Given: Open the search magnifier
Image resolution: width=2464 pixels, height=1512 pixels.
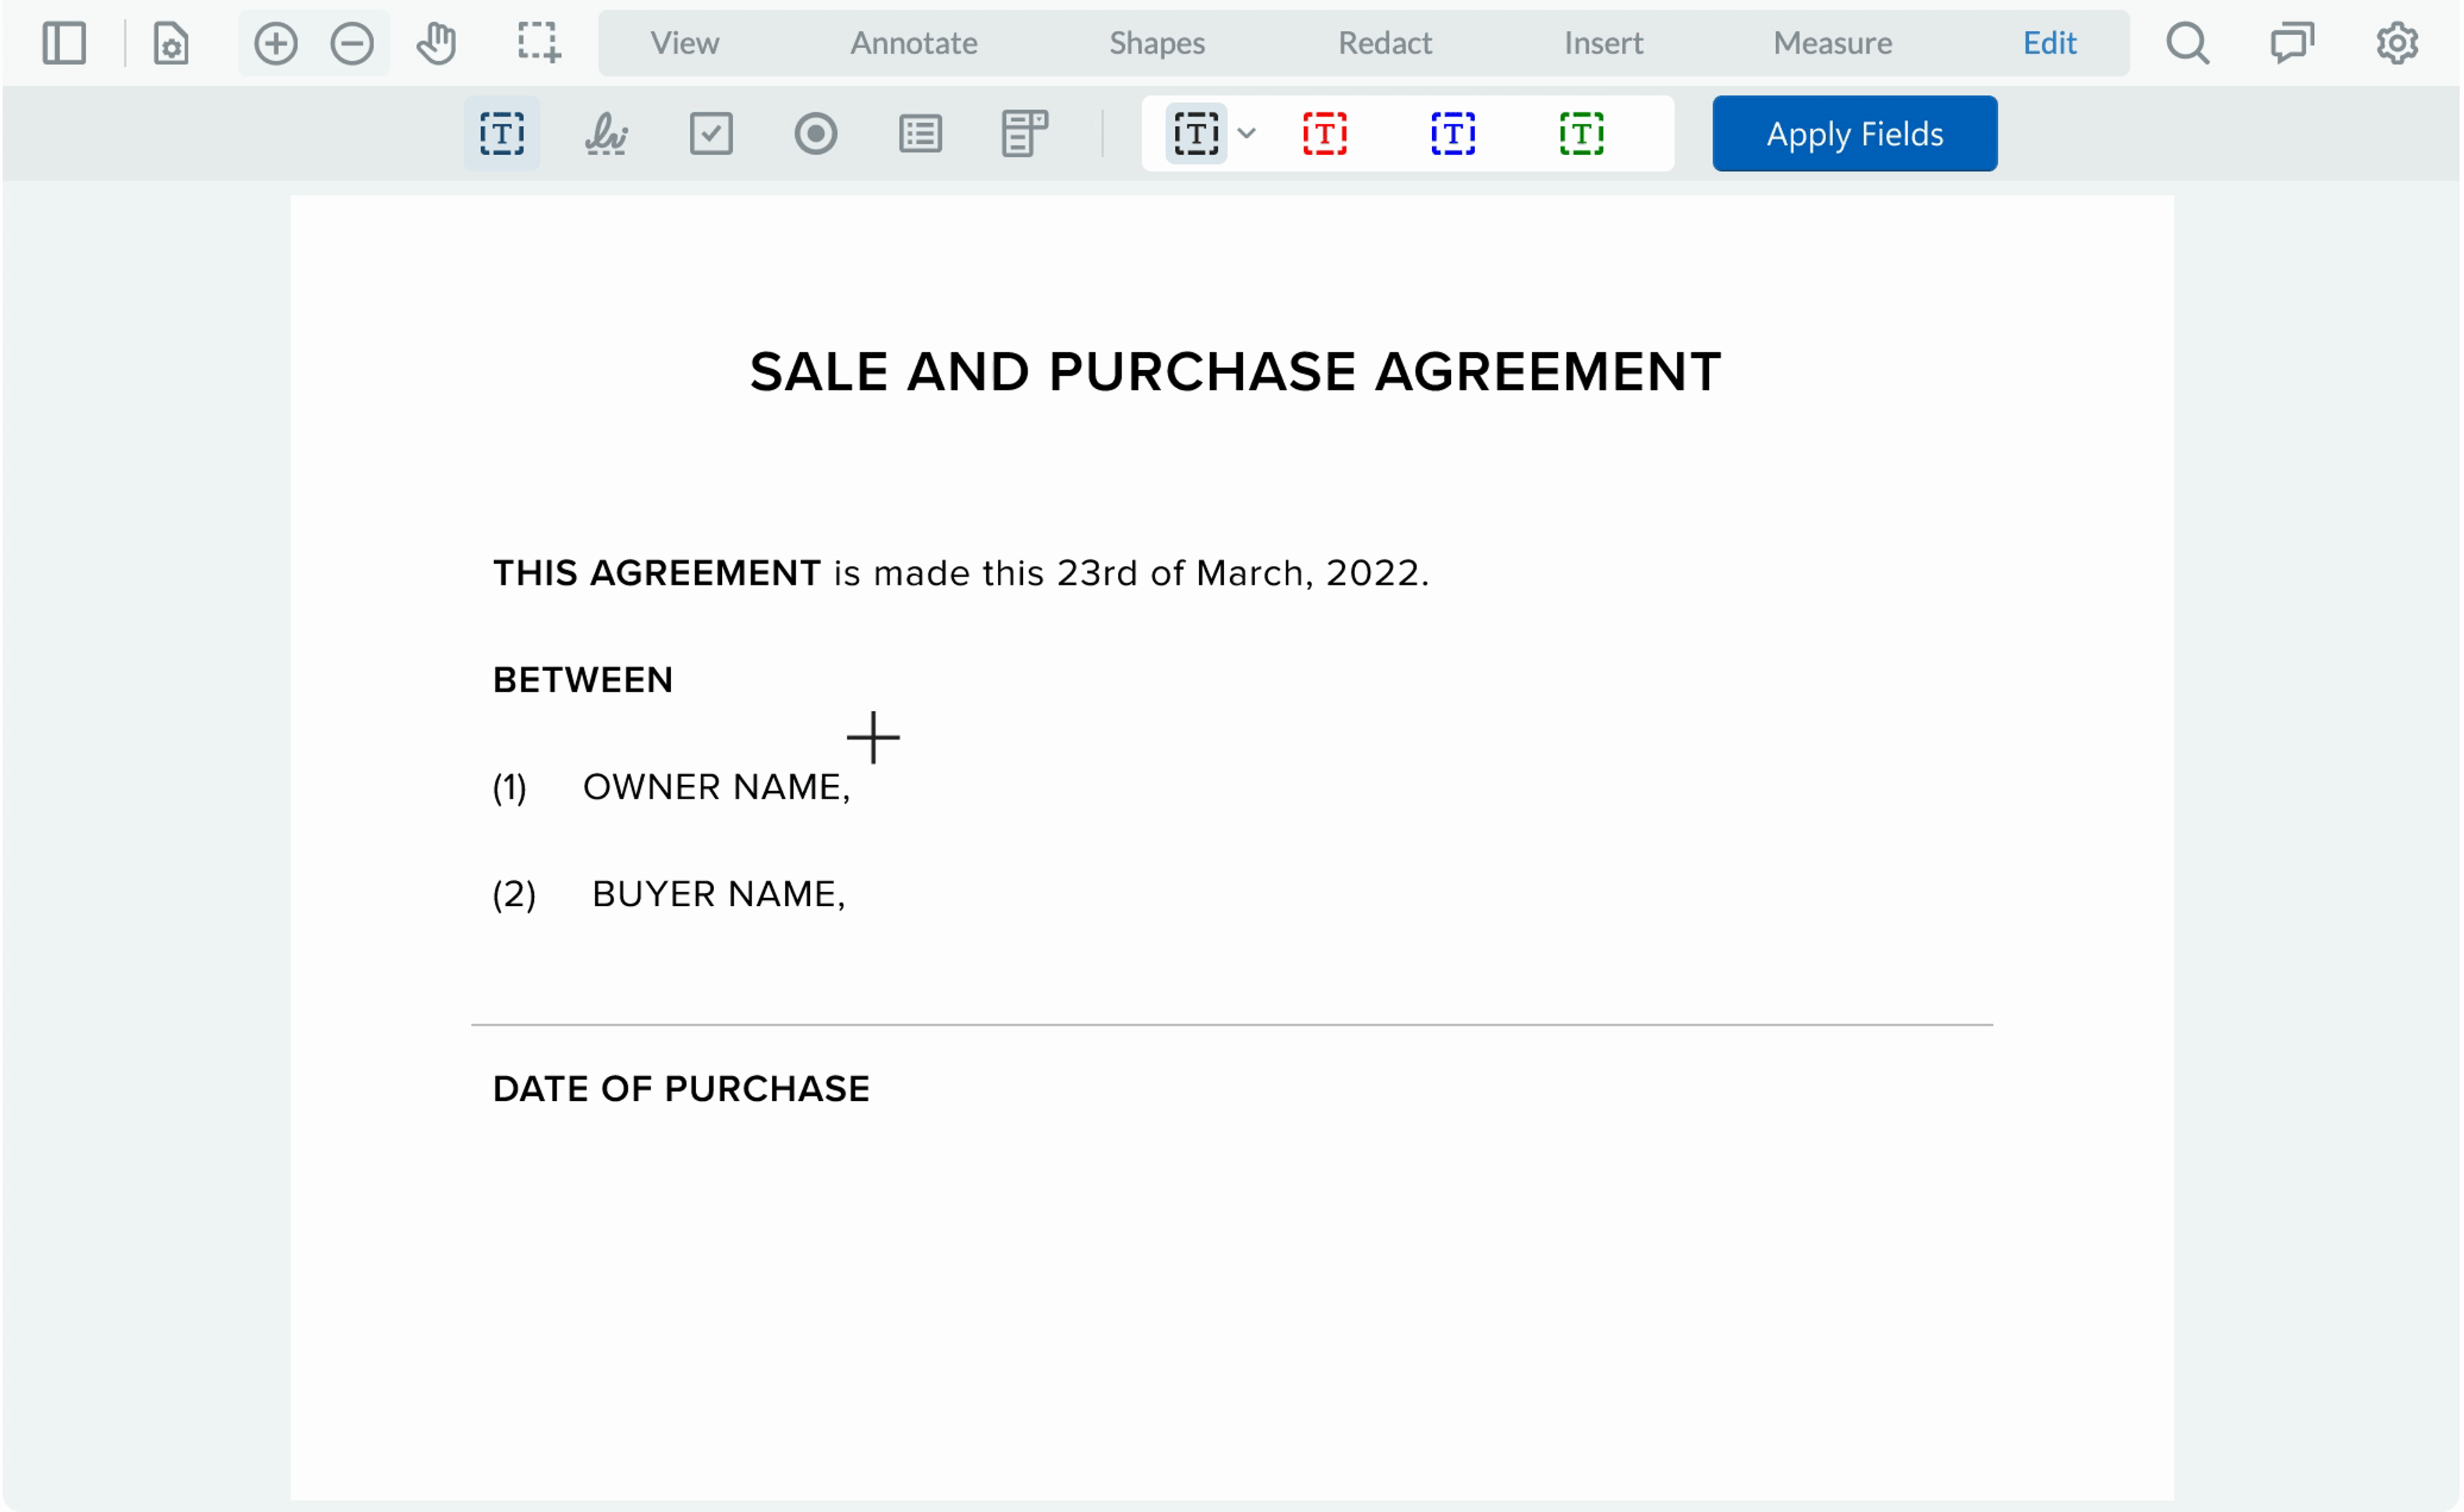Looking at the screenshot, I should tap(2187, 43).
